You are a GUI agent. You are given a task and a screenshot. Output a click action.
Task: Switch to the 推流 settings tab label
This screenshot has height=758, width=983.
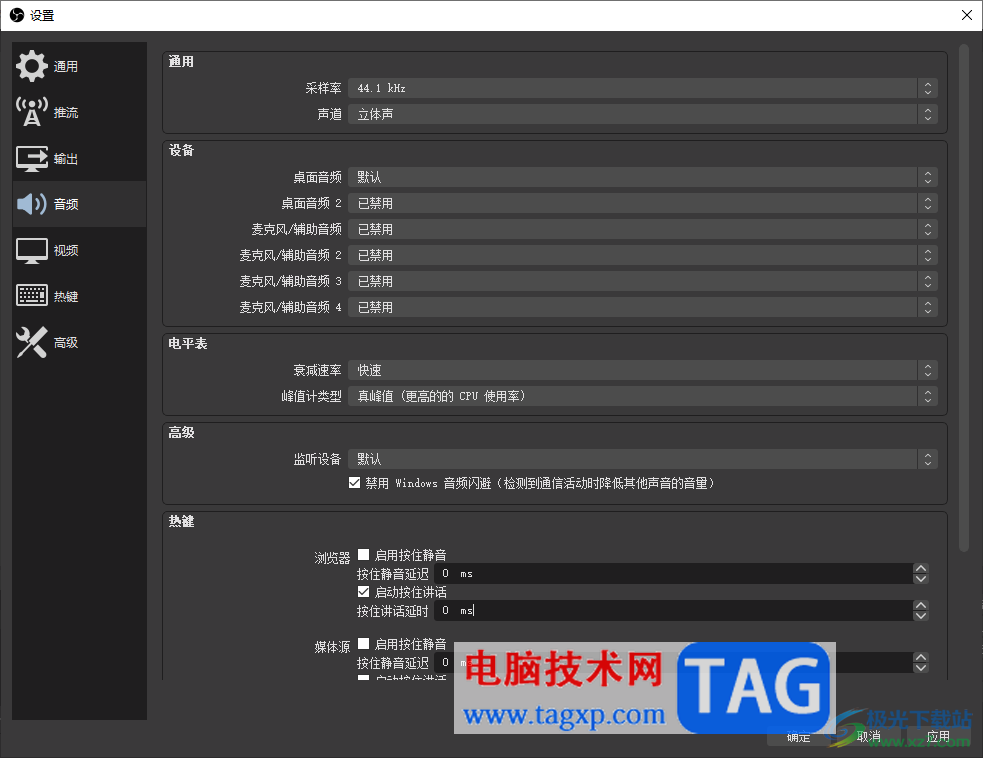[66, 112]
